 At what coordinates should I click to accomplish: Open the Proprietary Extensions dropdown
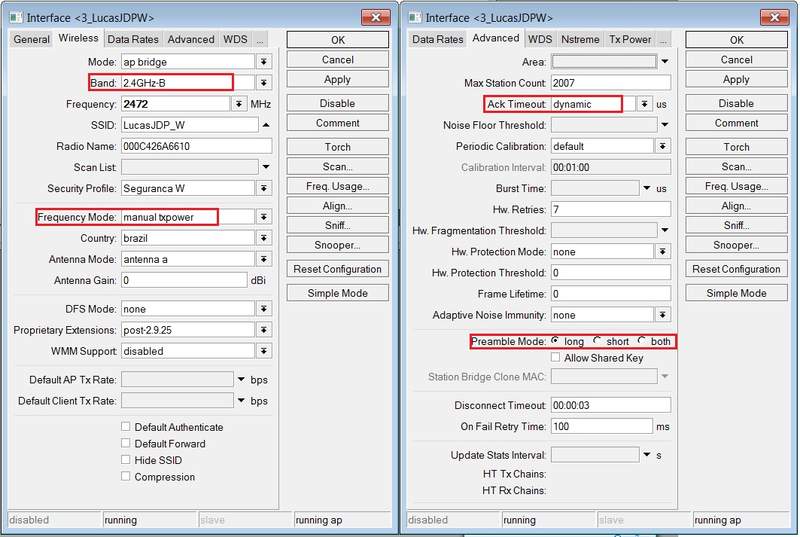point(264,330)
